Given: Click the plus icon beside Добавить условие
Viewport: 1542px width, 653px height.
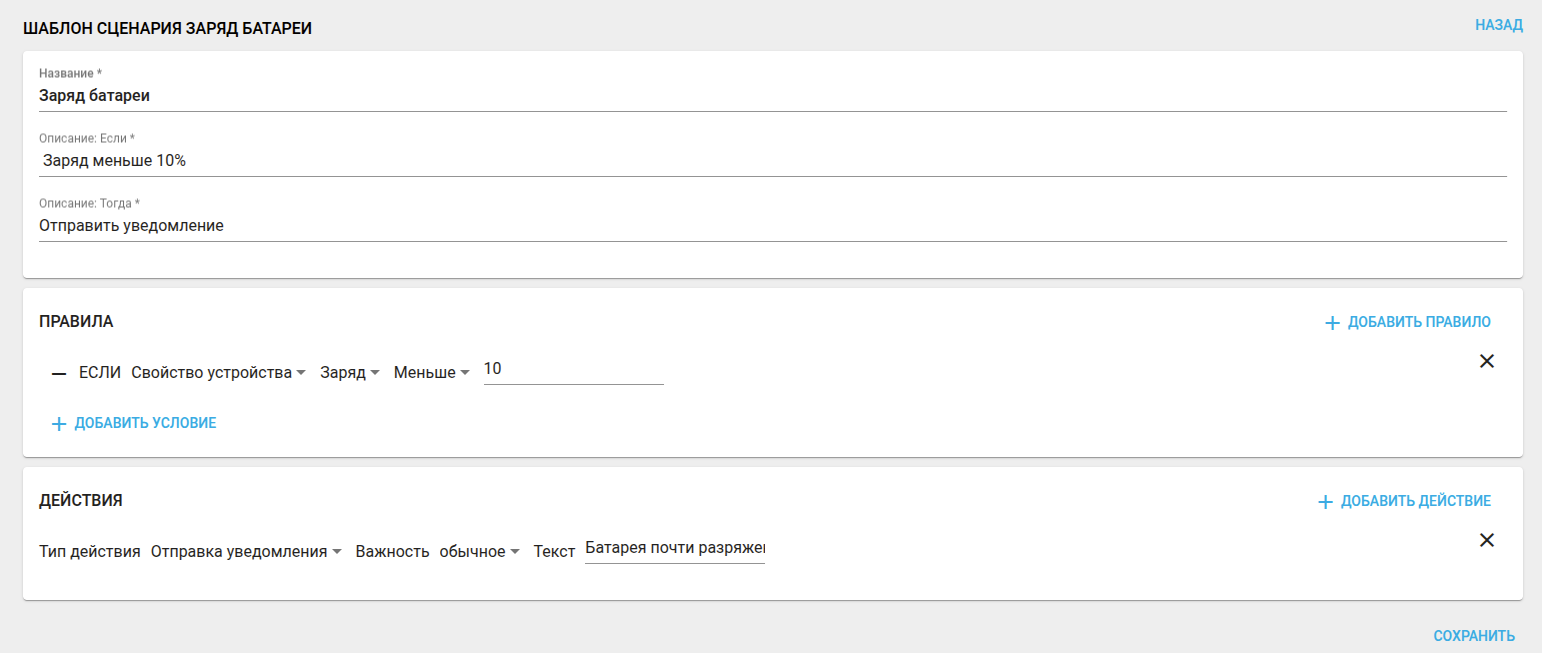Looking at the screenshot, I should coord(59,424).
